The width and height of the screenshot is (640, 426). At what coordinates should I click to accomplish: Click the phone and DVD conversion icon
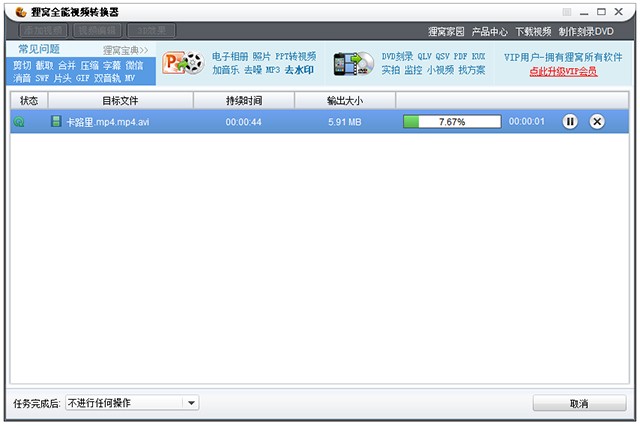tap(353, 63)
